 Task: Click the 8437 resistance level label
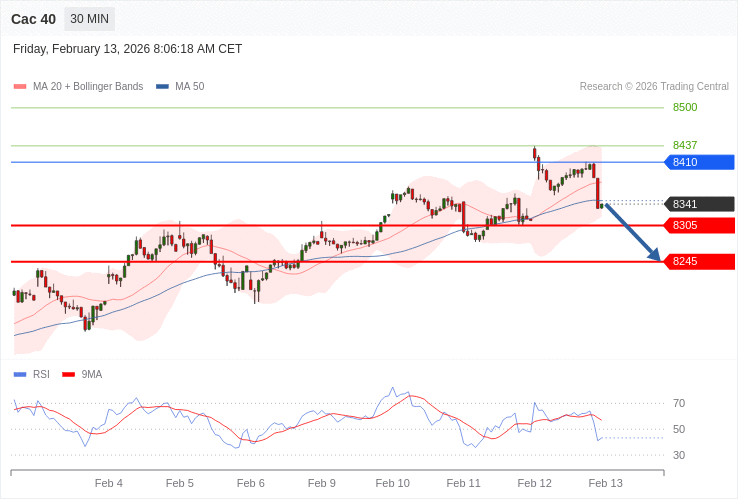[x=685, y=145]
